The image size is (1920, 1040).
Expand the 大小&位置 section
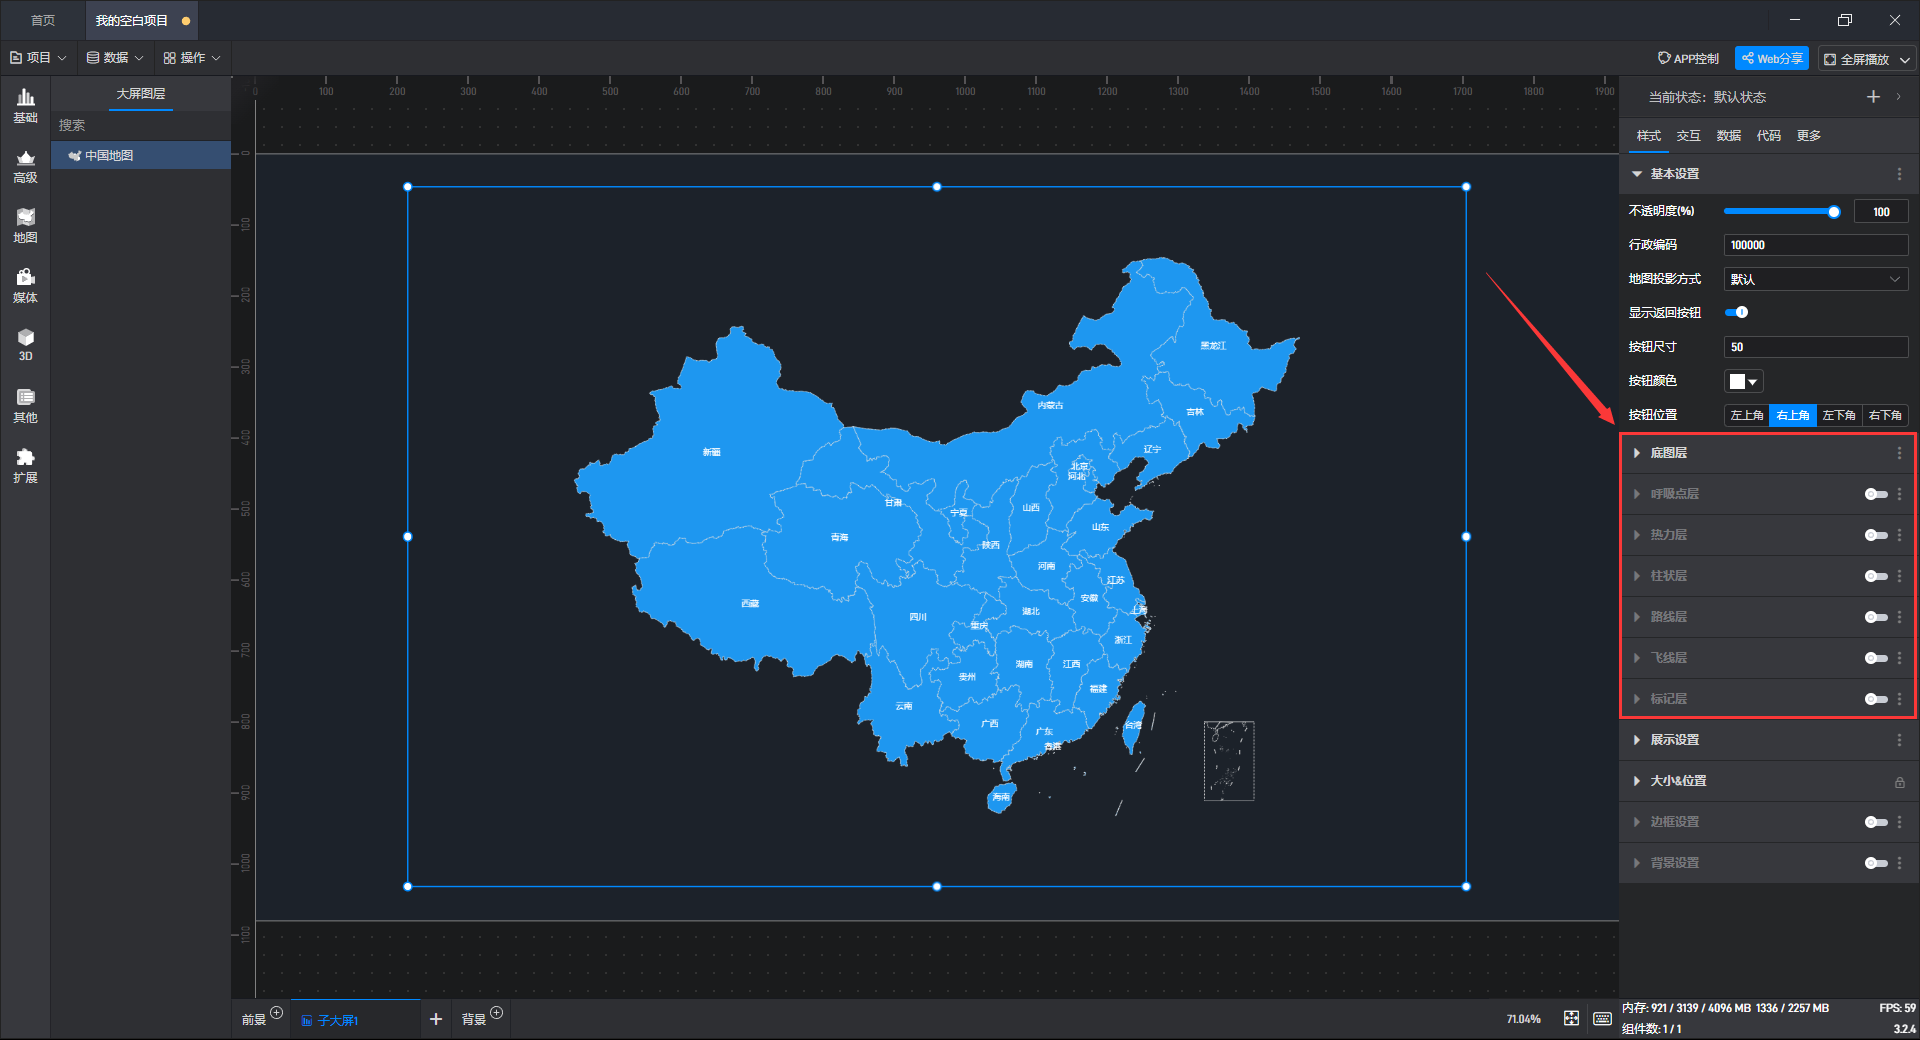pos(1637,781)
